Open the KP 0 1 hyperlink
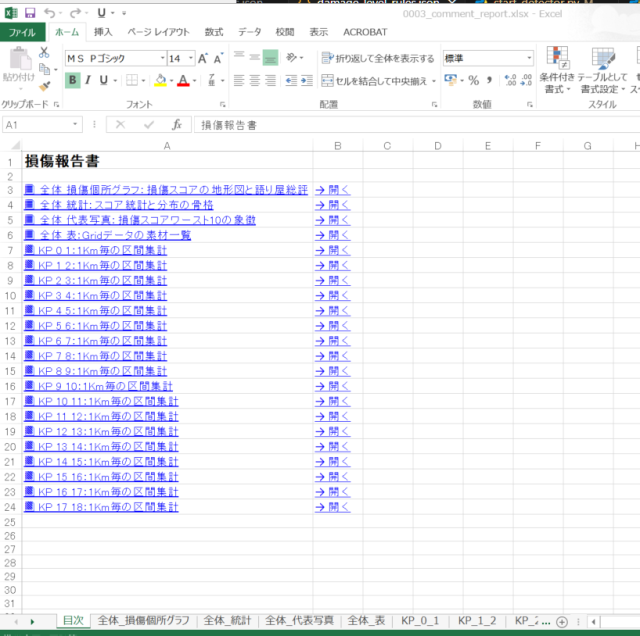 coord(96,250)
